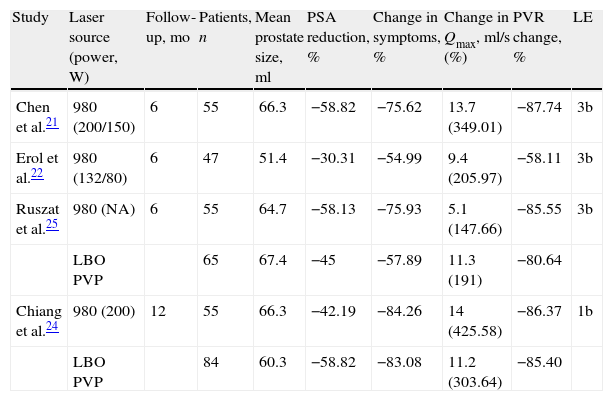Click the 84 patients cell
The height and width of the screenshot is (401, 613).
[210, 365]
